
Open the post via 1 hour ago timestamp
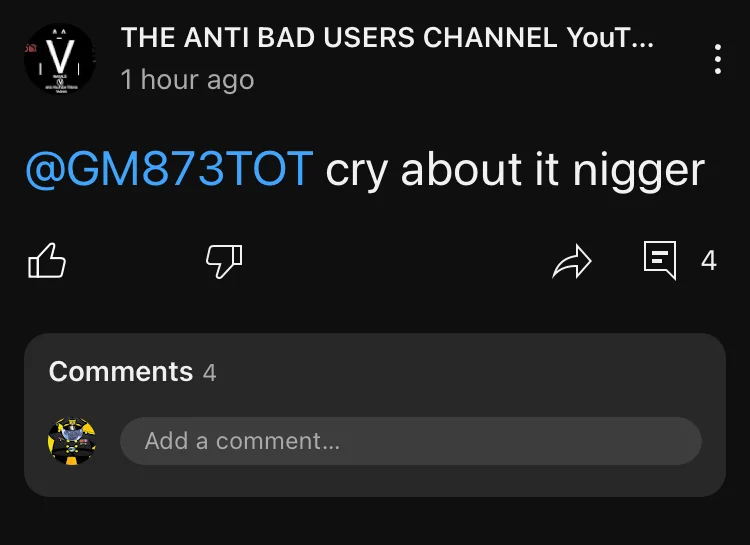(x=187, y=79)
